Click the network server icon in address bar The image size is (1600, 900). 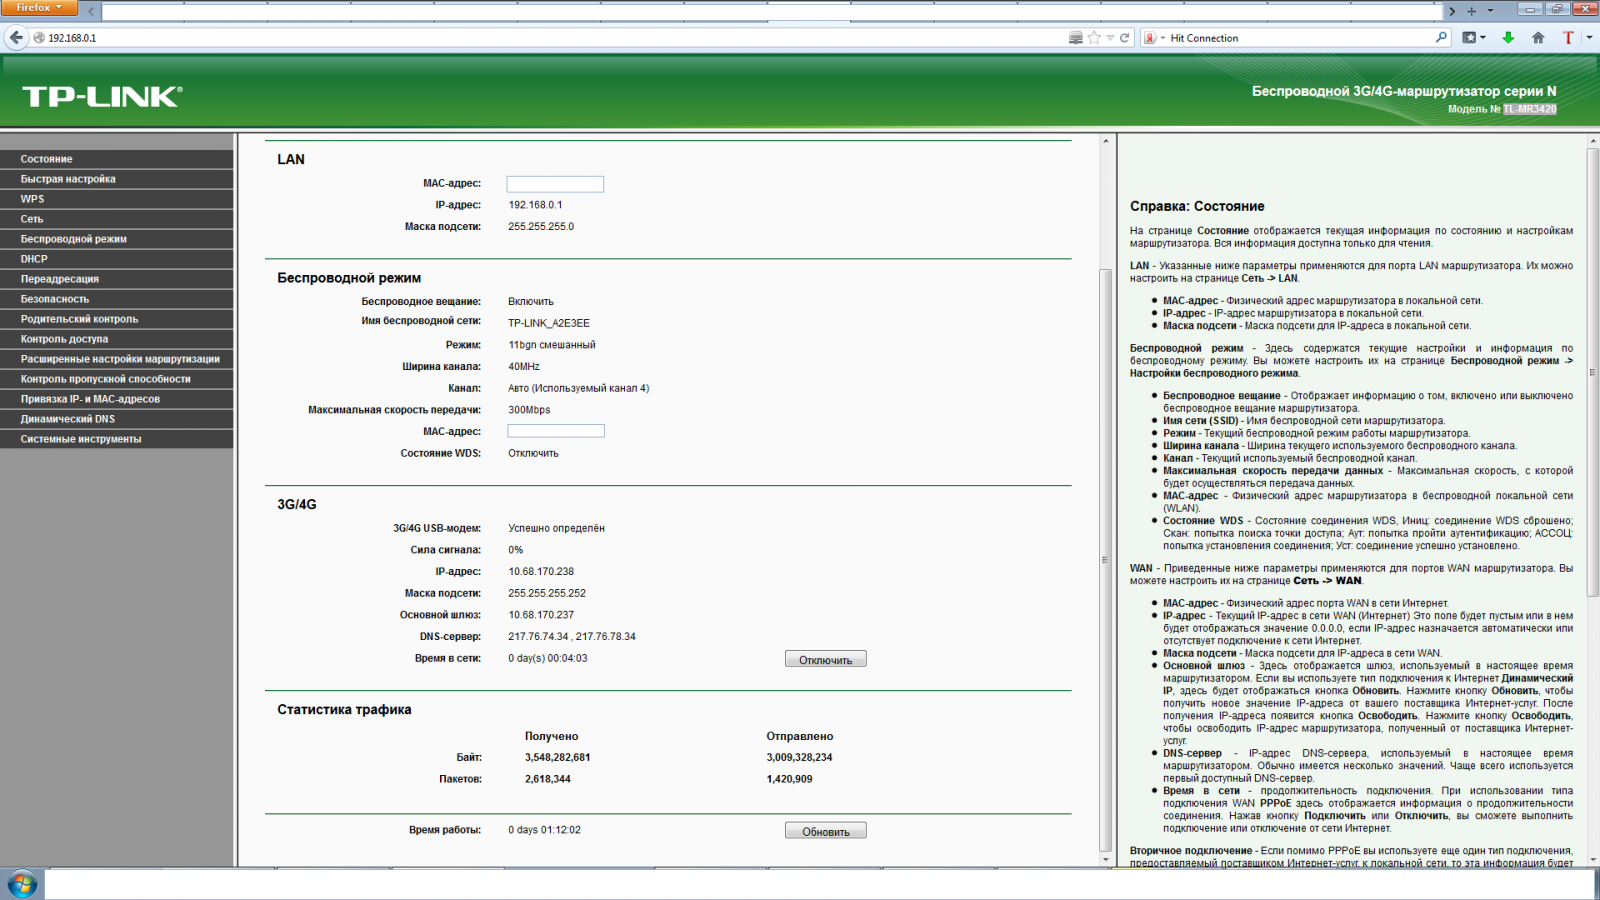[x=1076, y=38]
